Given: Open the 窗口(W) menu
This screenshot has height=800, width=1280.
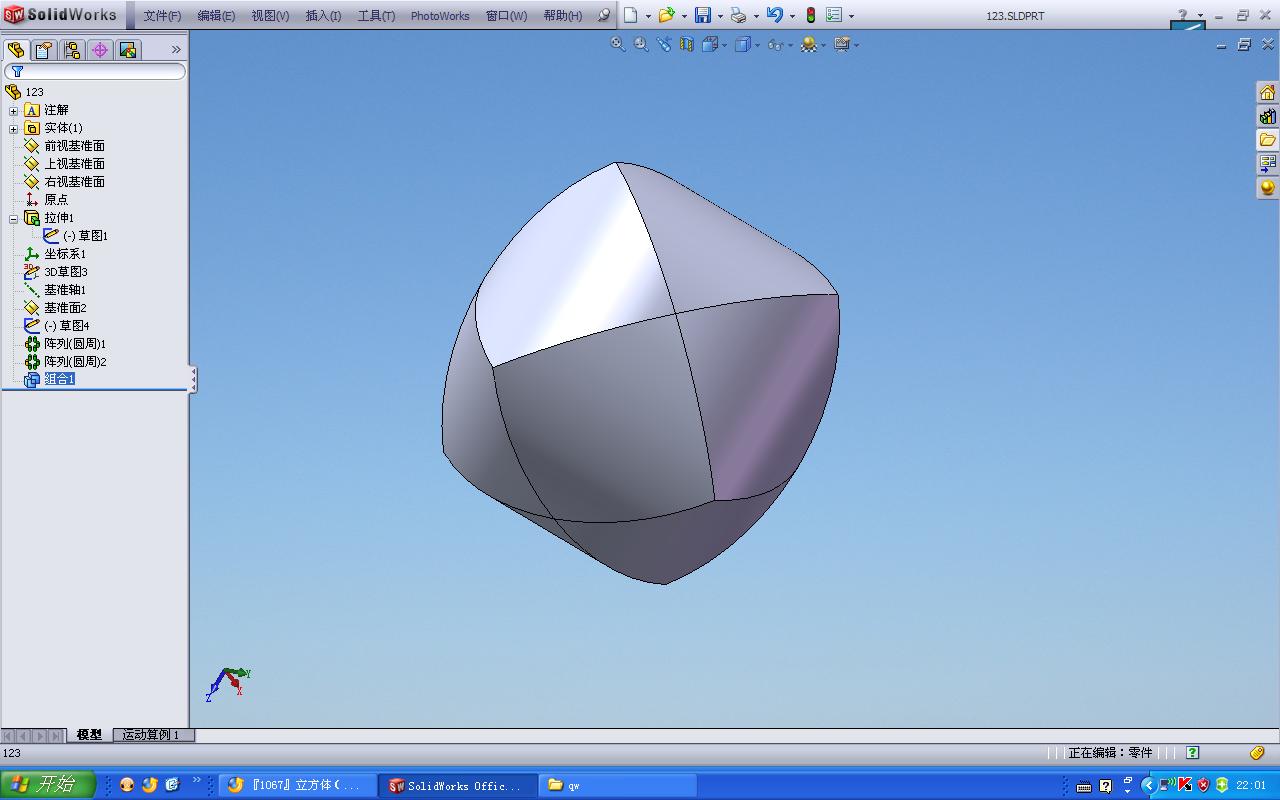Looking at the screenshot, I should tap(506, 16).
